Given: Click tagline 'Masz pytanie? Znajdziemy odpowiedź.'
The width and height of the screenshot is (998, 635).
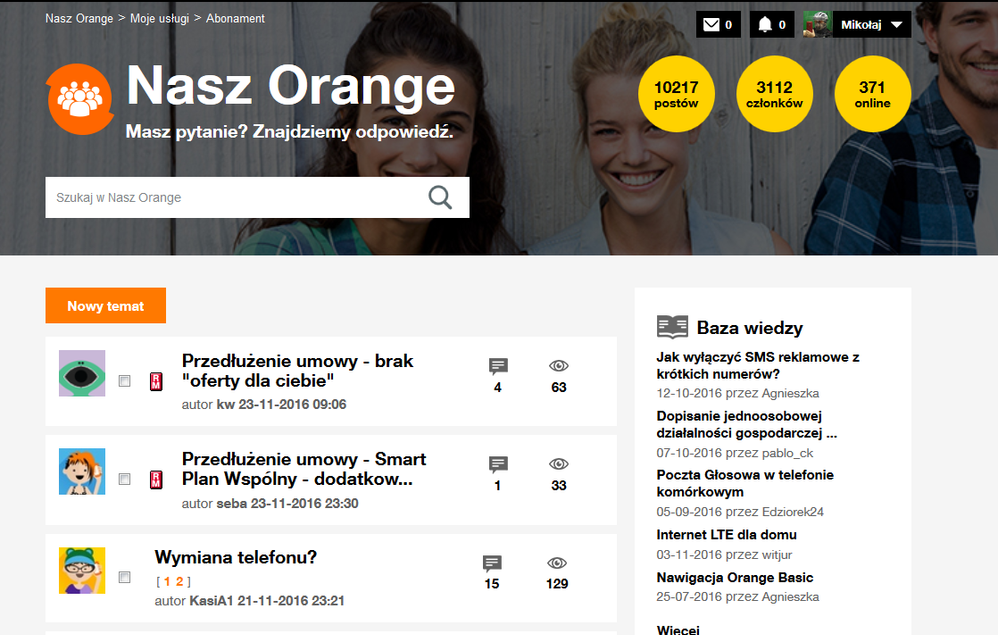Looking at the screenshot, I should click(x=290, y=132).
